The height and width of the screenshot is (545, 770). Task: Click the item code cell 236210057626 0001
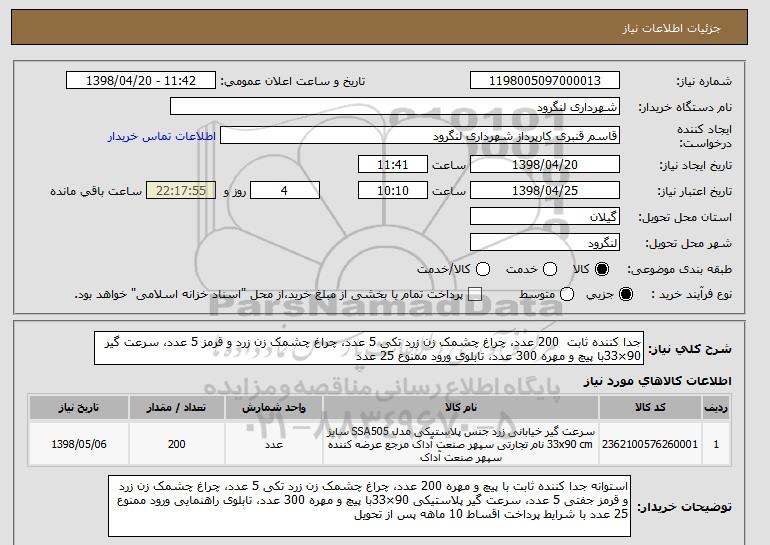coord(650,444)
